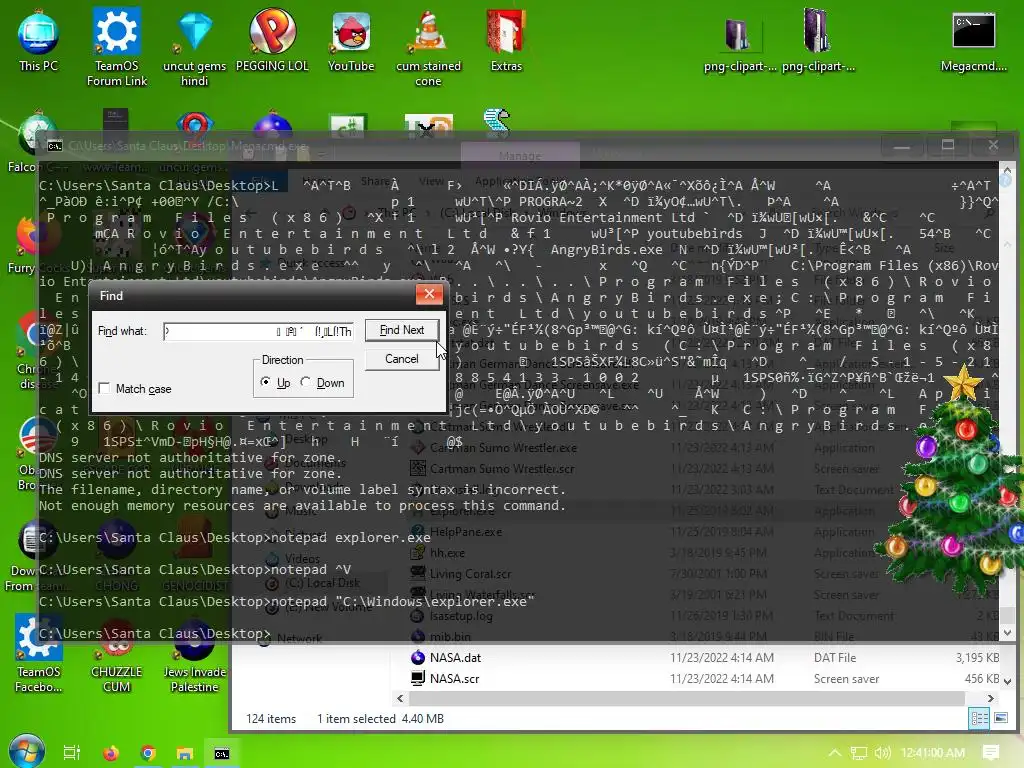
Task: Launch Chrome from the taskbar
Action: click(x=148, y=753)
